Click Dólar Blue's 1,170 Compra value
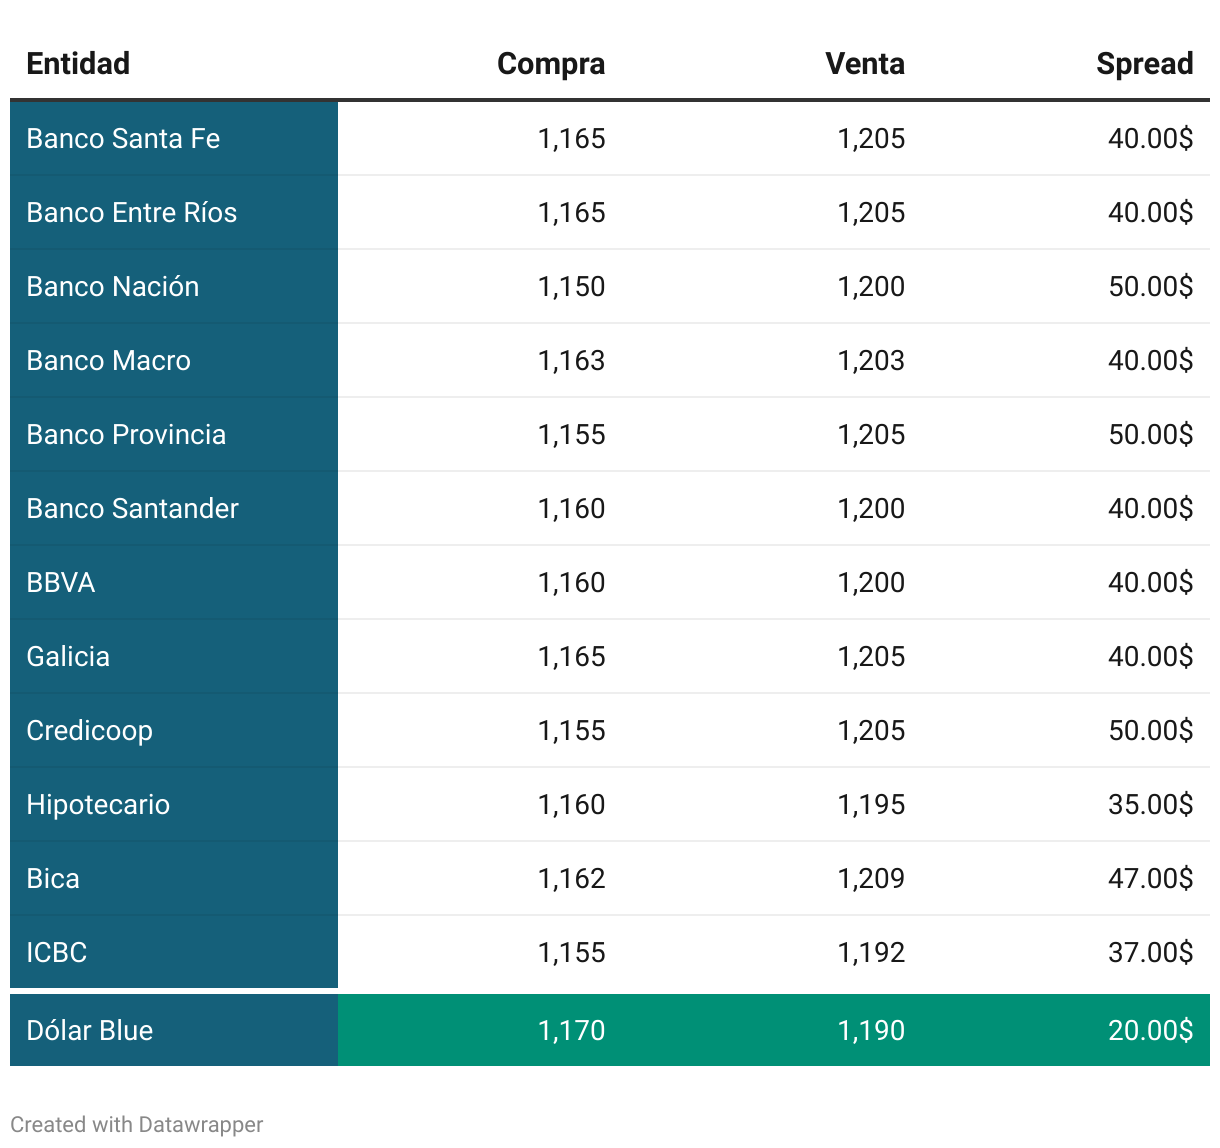 pos(571,1031)
